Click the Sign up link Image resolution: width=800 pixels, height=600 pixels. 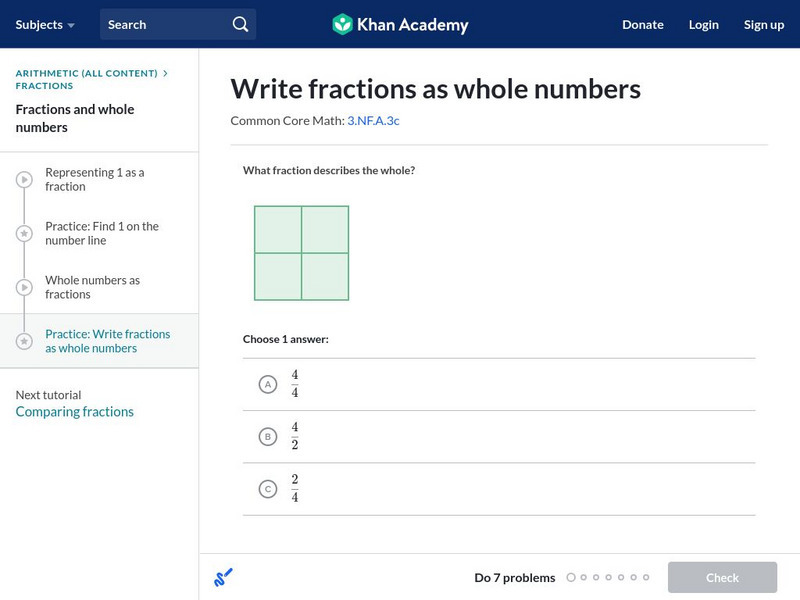click(x=763, y=24)
